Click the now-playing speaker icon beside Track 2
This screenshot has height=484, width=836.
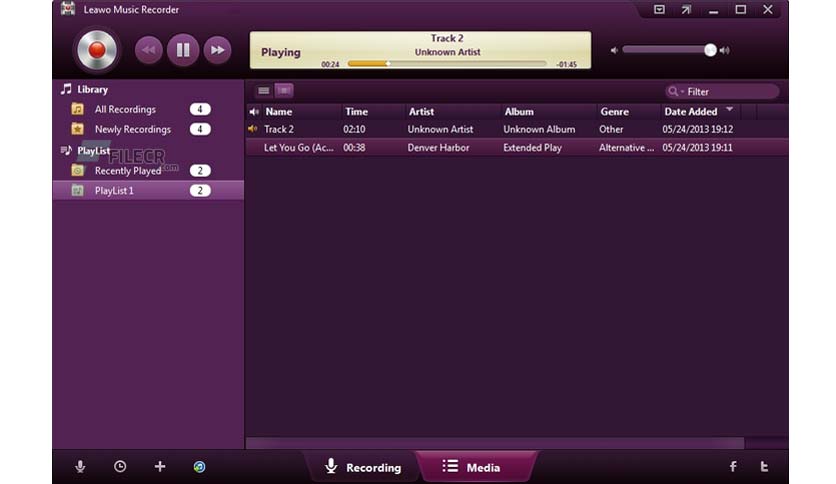(253, 129)
